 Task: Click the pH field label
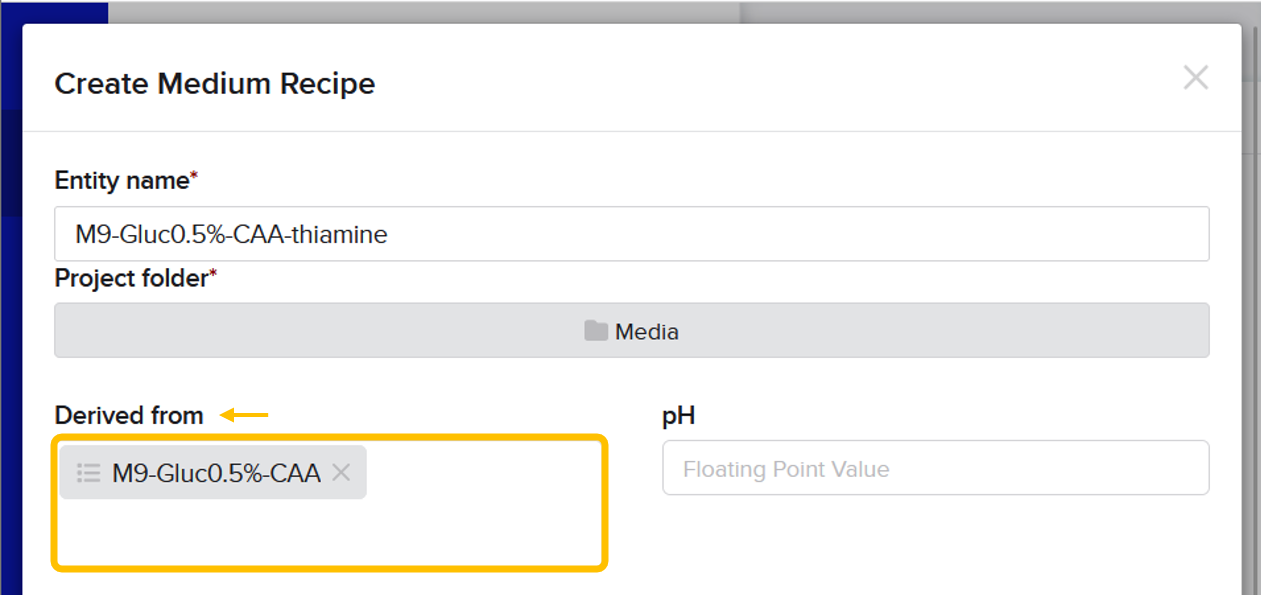[678, 416]
